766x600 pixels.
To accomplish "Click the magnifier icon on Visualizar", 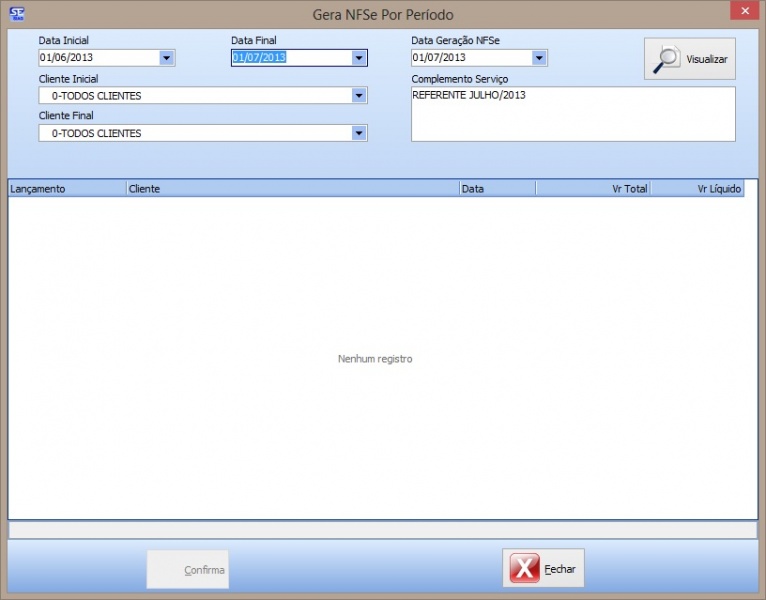I will 666,59.
